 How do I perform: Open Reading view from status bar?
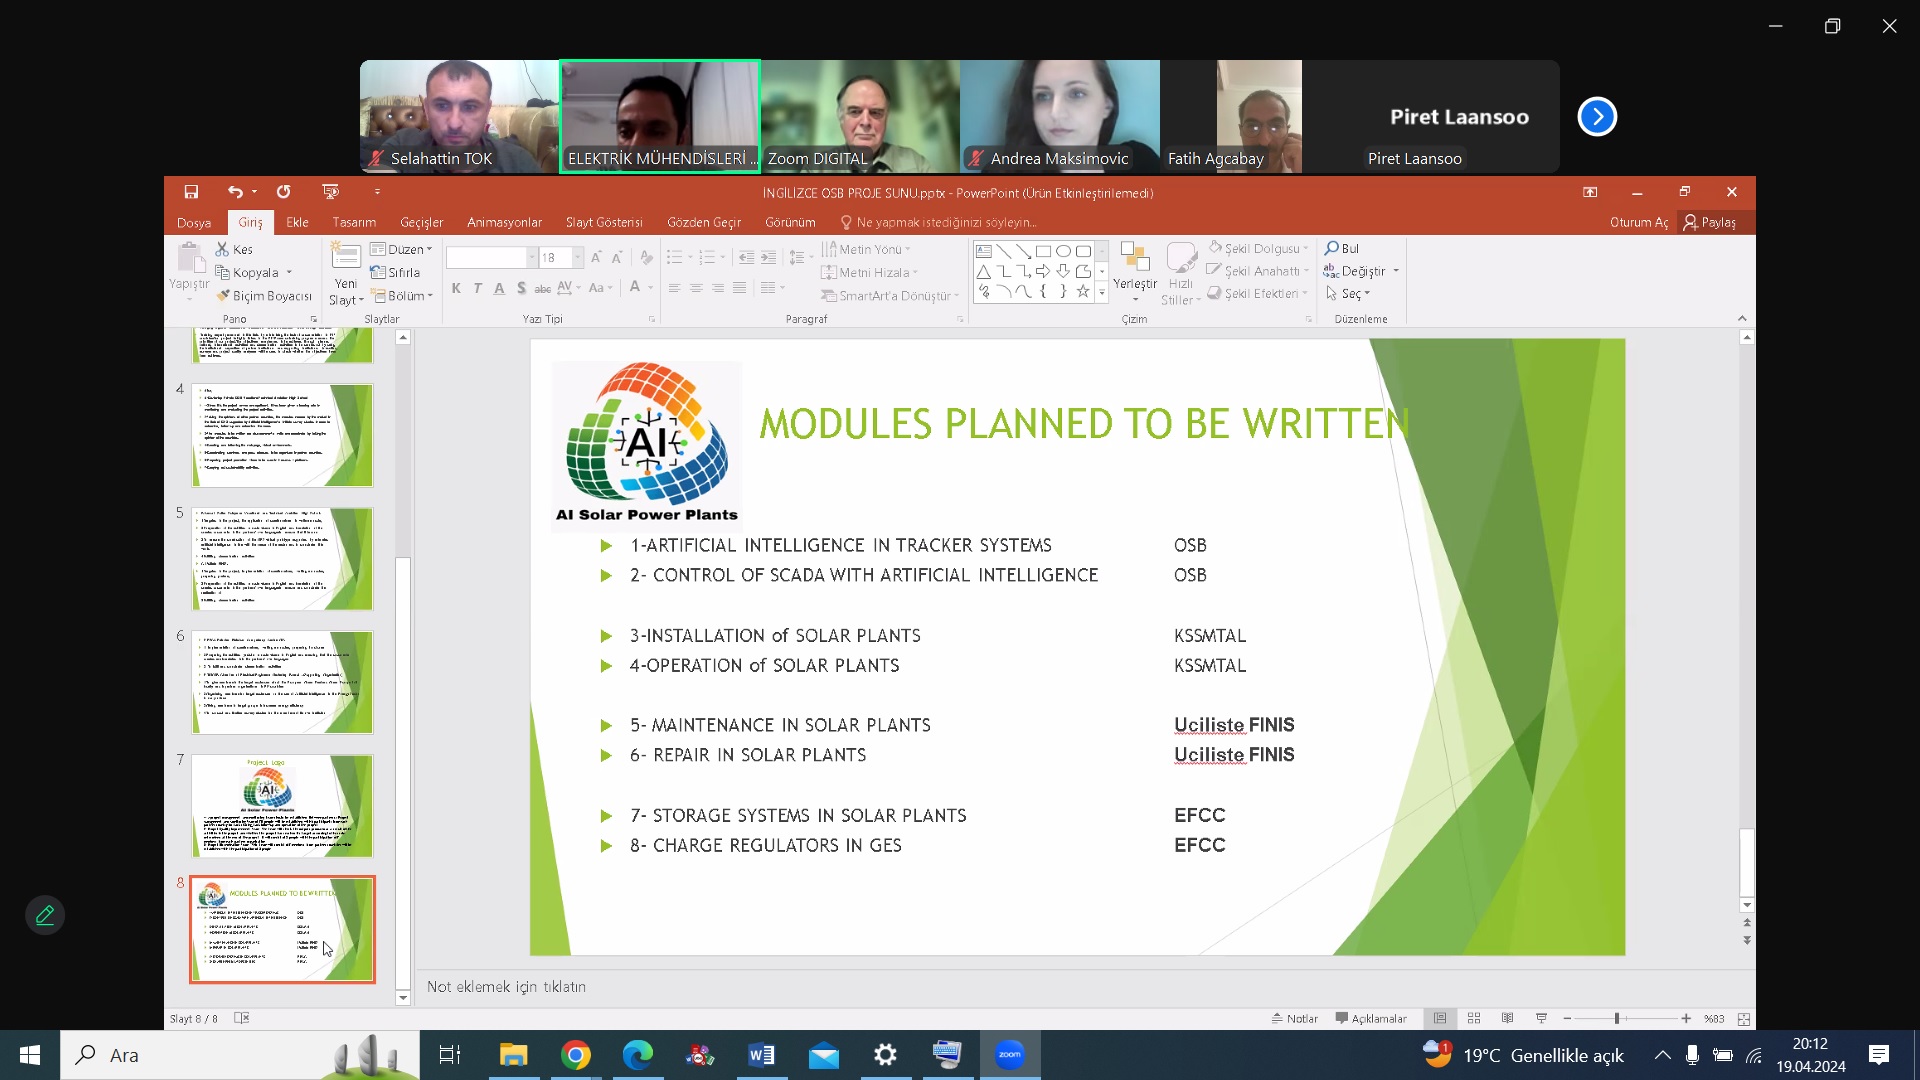[1507, 1018]
